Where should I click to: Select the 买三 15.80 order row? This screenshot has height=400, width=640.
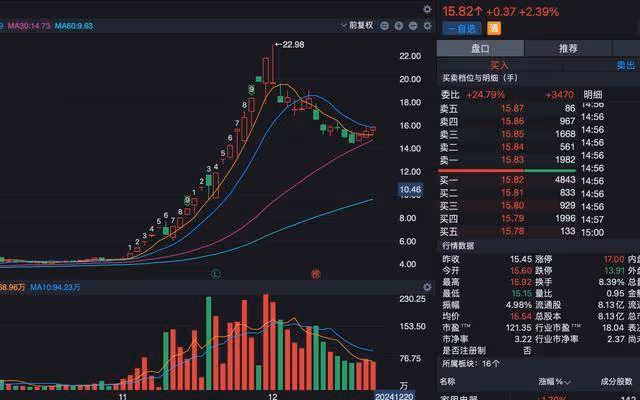(x=507, y=206)
